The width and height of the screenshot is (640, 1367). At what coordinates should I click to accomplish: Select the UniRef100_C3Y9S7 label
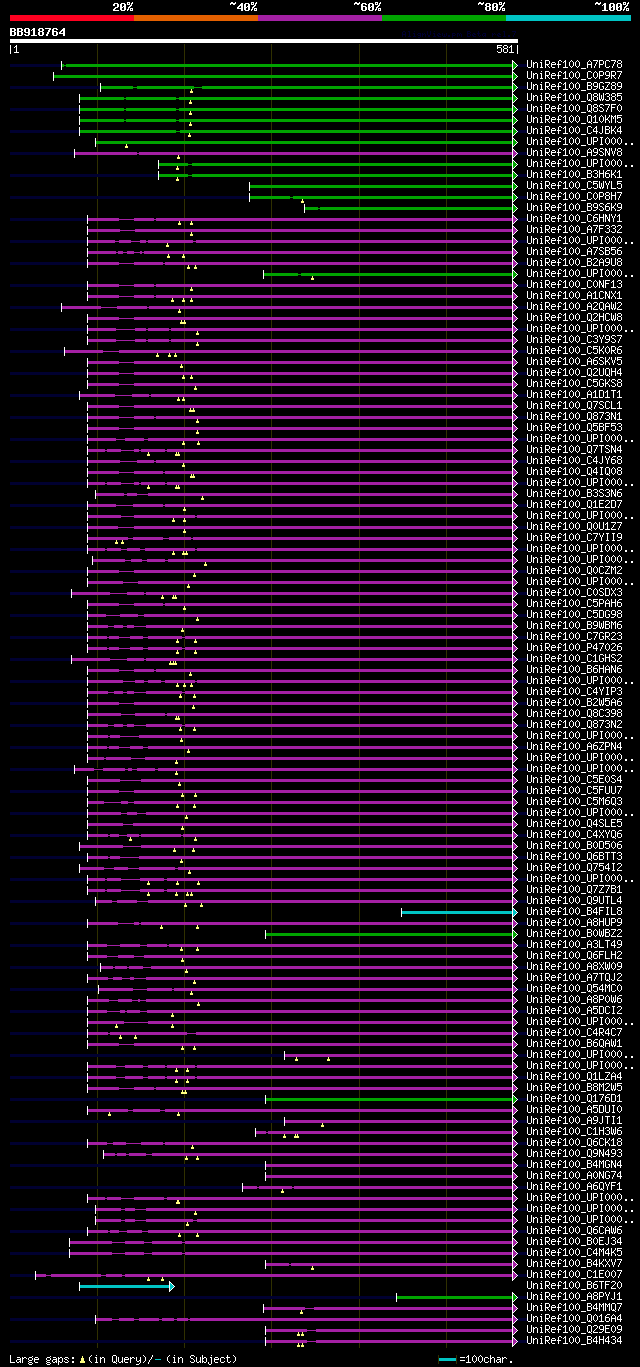pos(574,339)
